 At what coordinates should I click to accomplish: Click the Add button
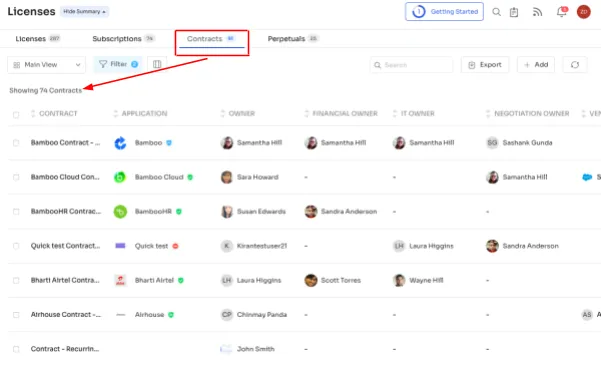pyautogui.click(x=536, y=65)
